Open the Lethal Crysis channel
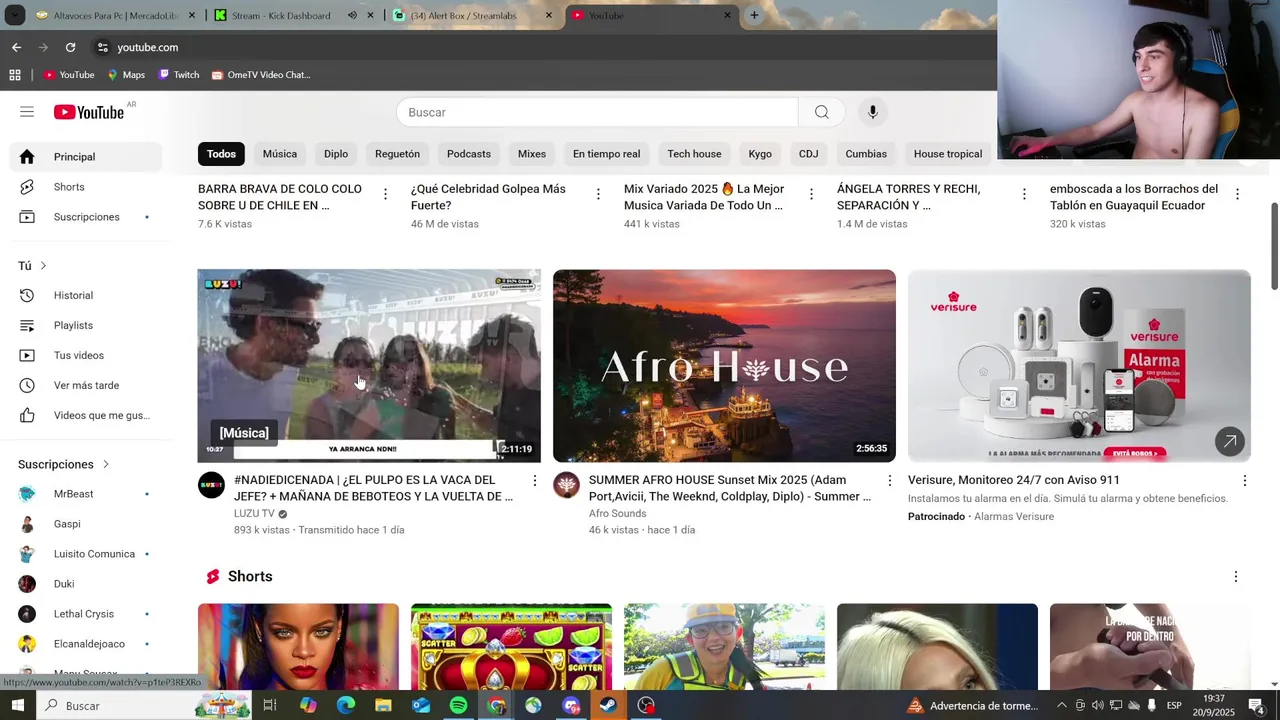 coord(86,614)
